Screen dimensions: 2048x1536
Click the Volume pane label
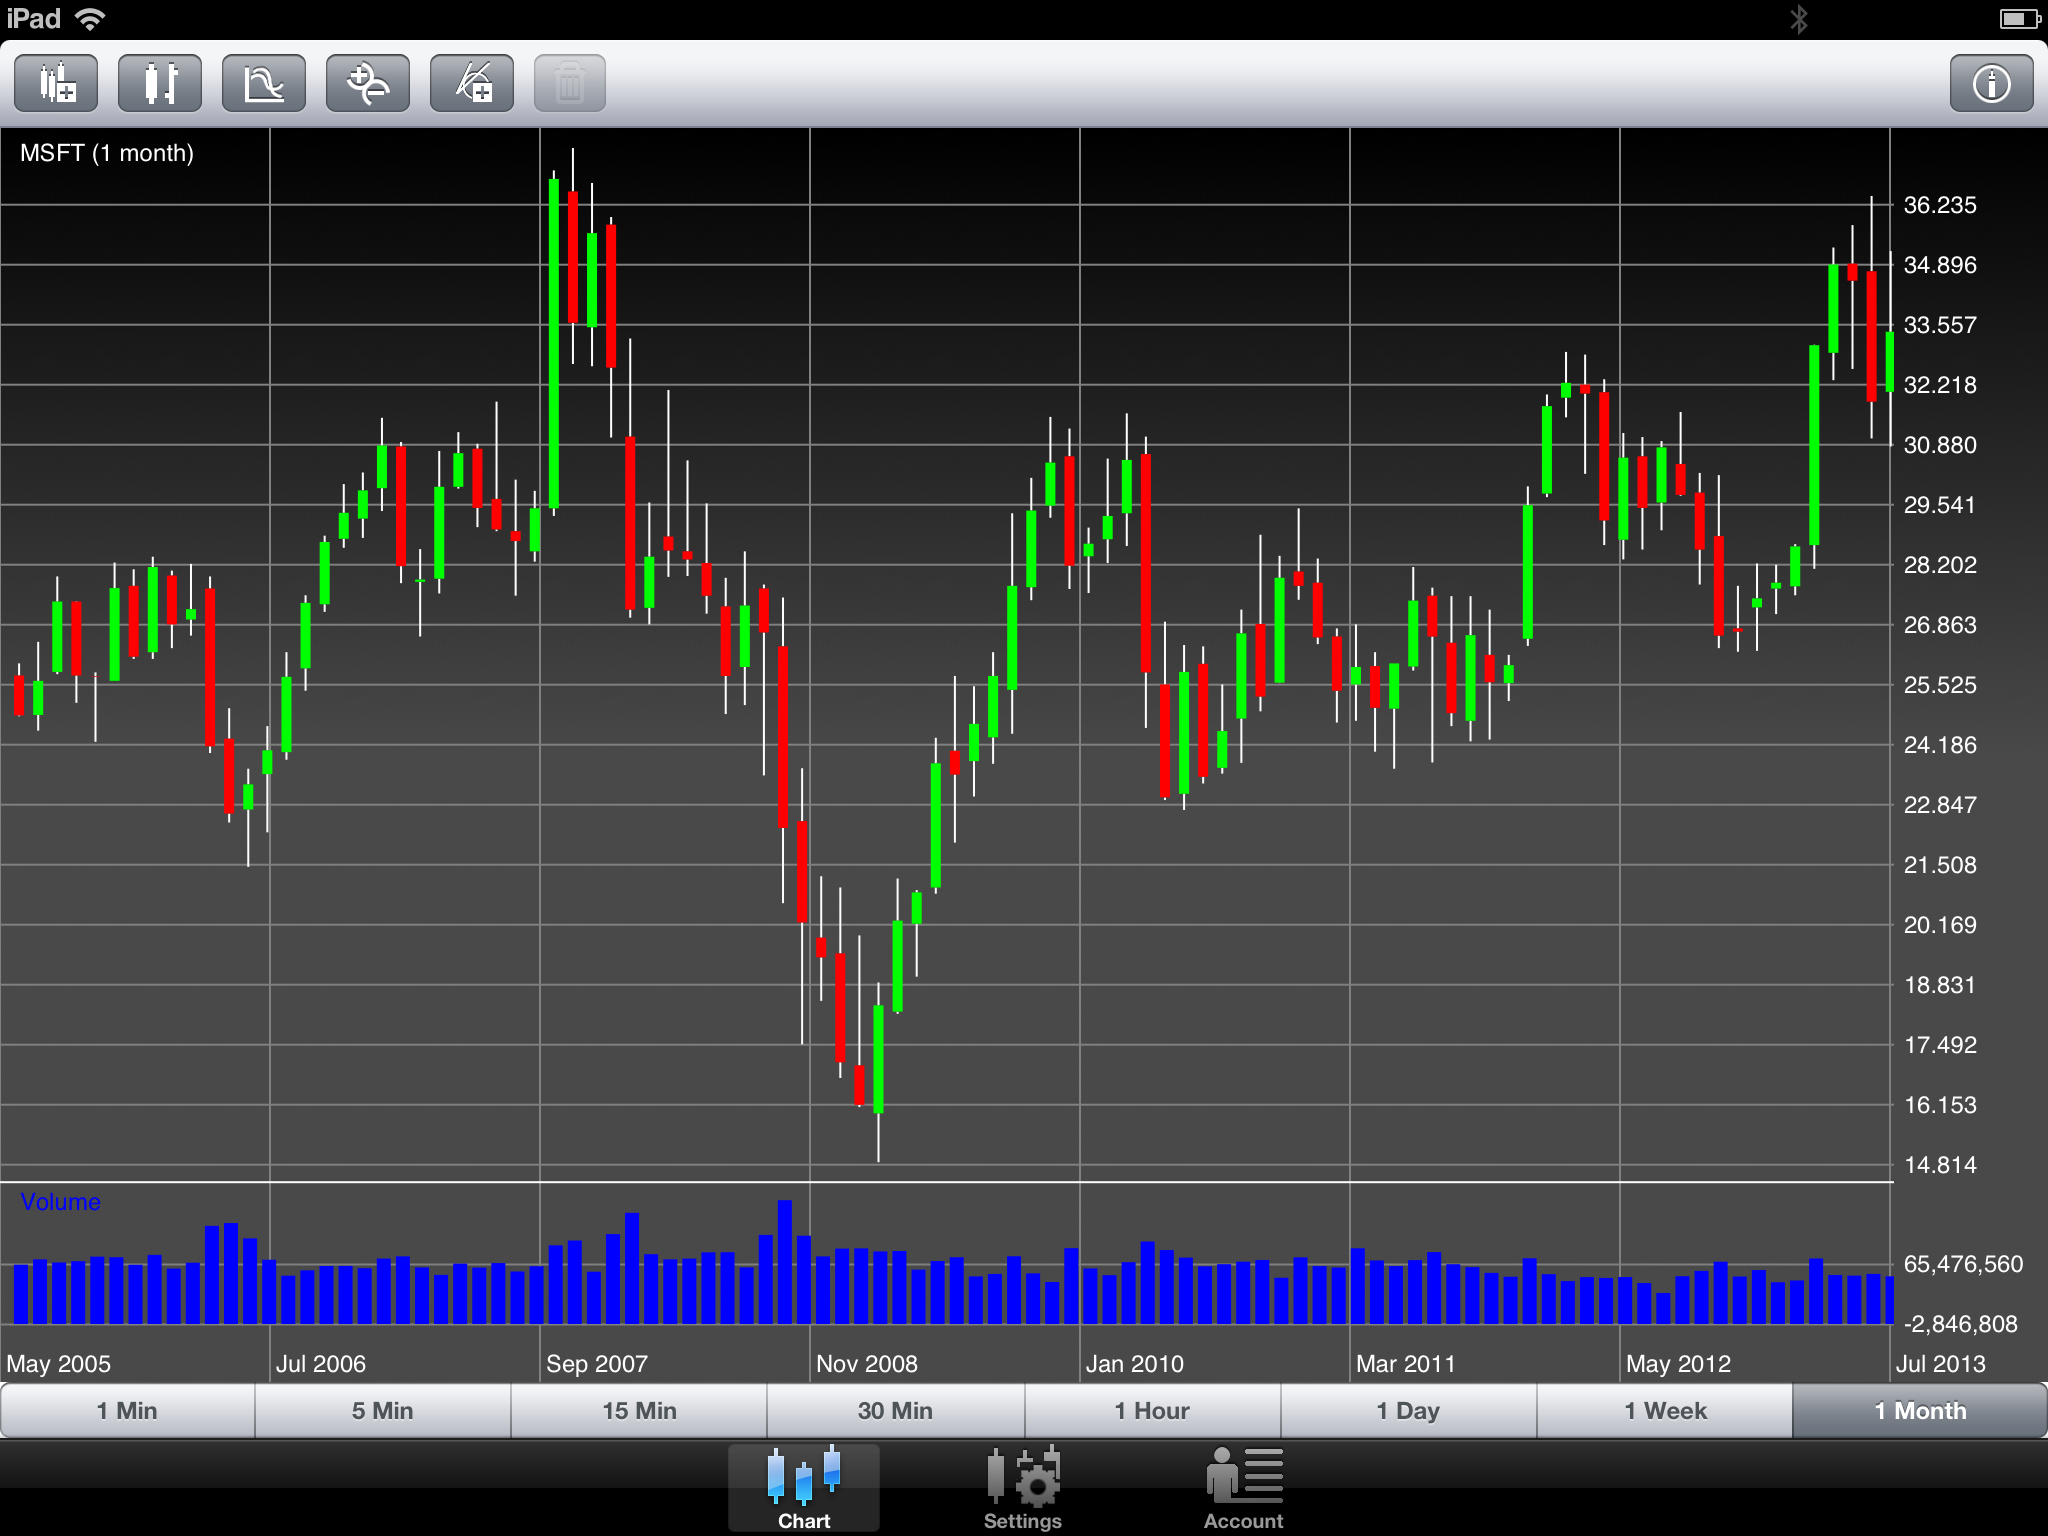coord(59,1202)
